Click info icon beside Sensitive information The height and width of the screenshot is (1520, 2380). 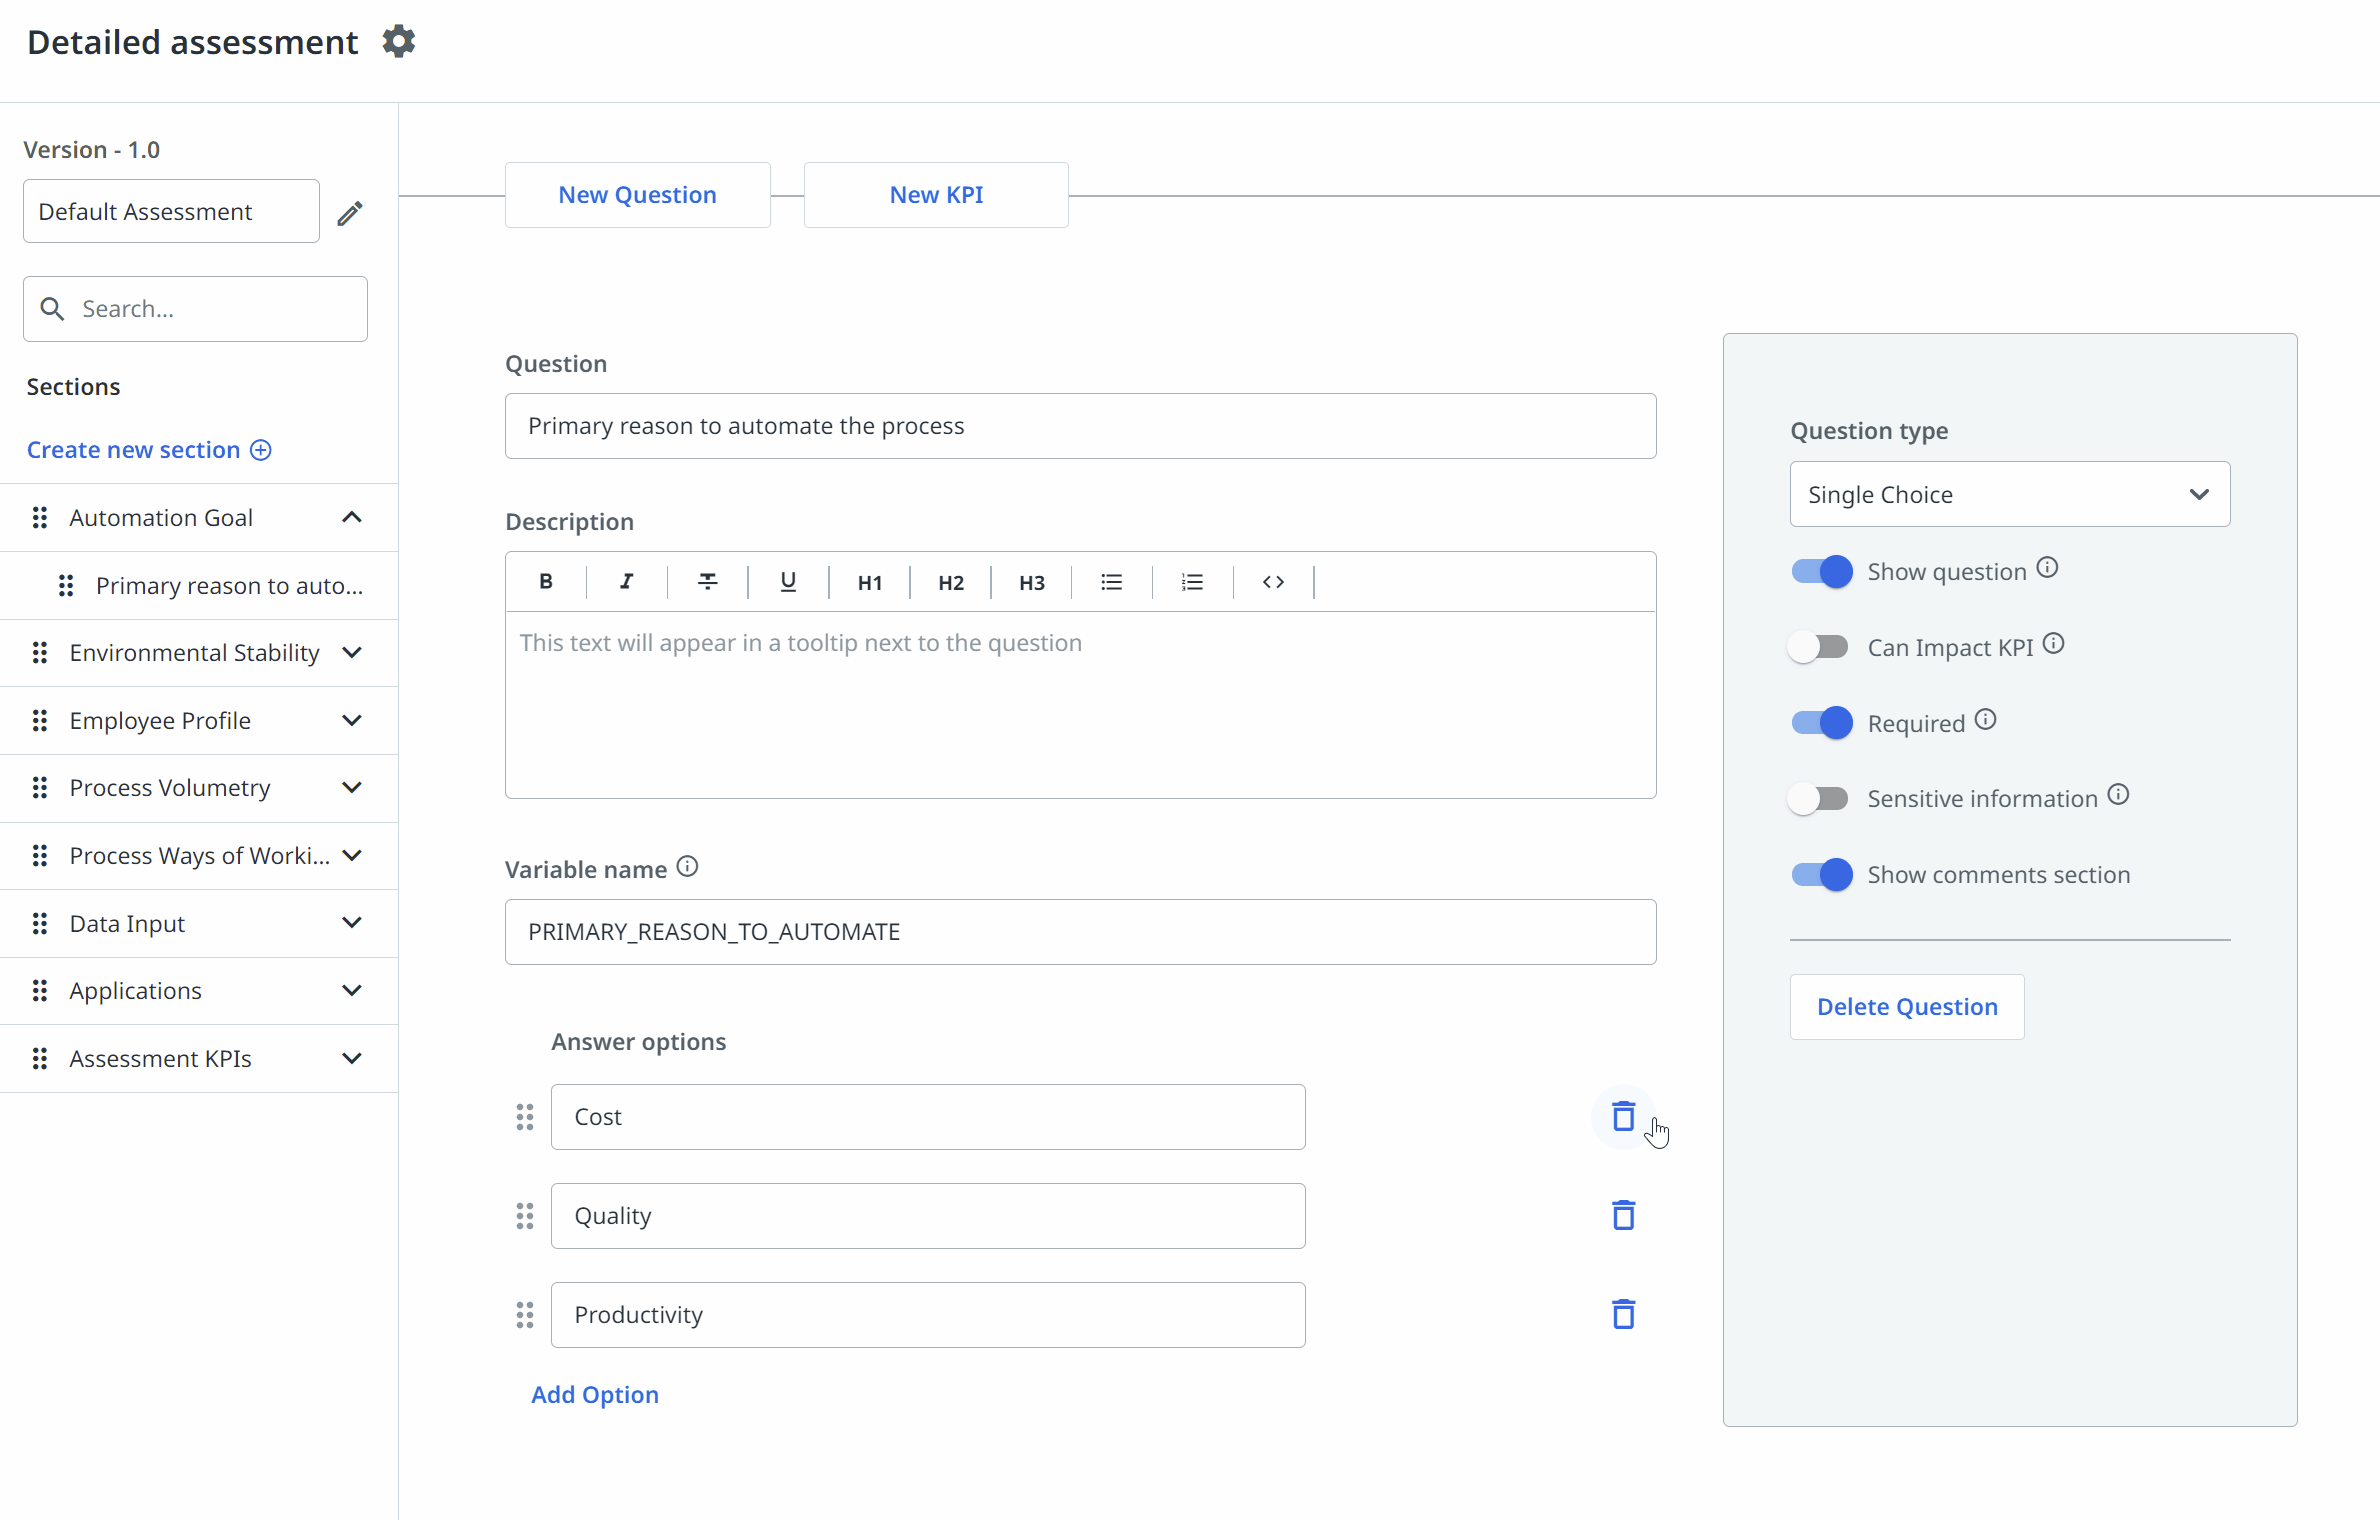pos(2118,795)
